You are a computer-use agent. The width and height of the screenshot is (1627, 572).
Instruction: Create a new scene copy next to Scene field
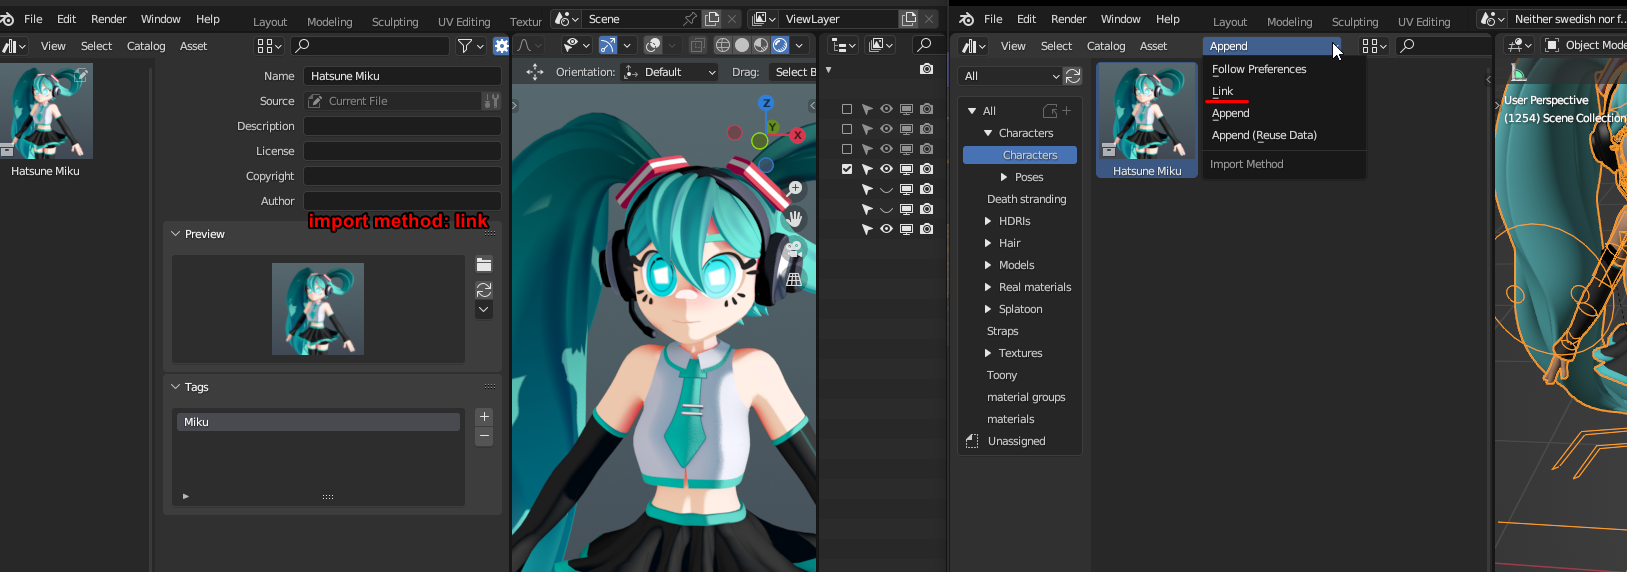coord(712,19)
